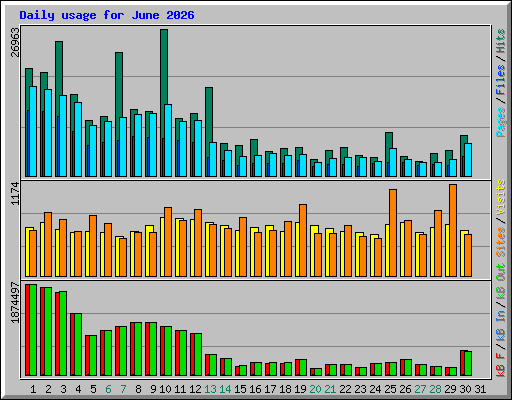
Task: Click the yellow Visits bar for day 20
Action: click(312, 251)
